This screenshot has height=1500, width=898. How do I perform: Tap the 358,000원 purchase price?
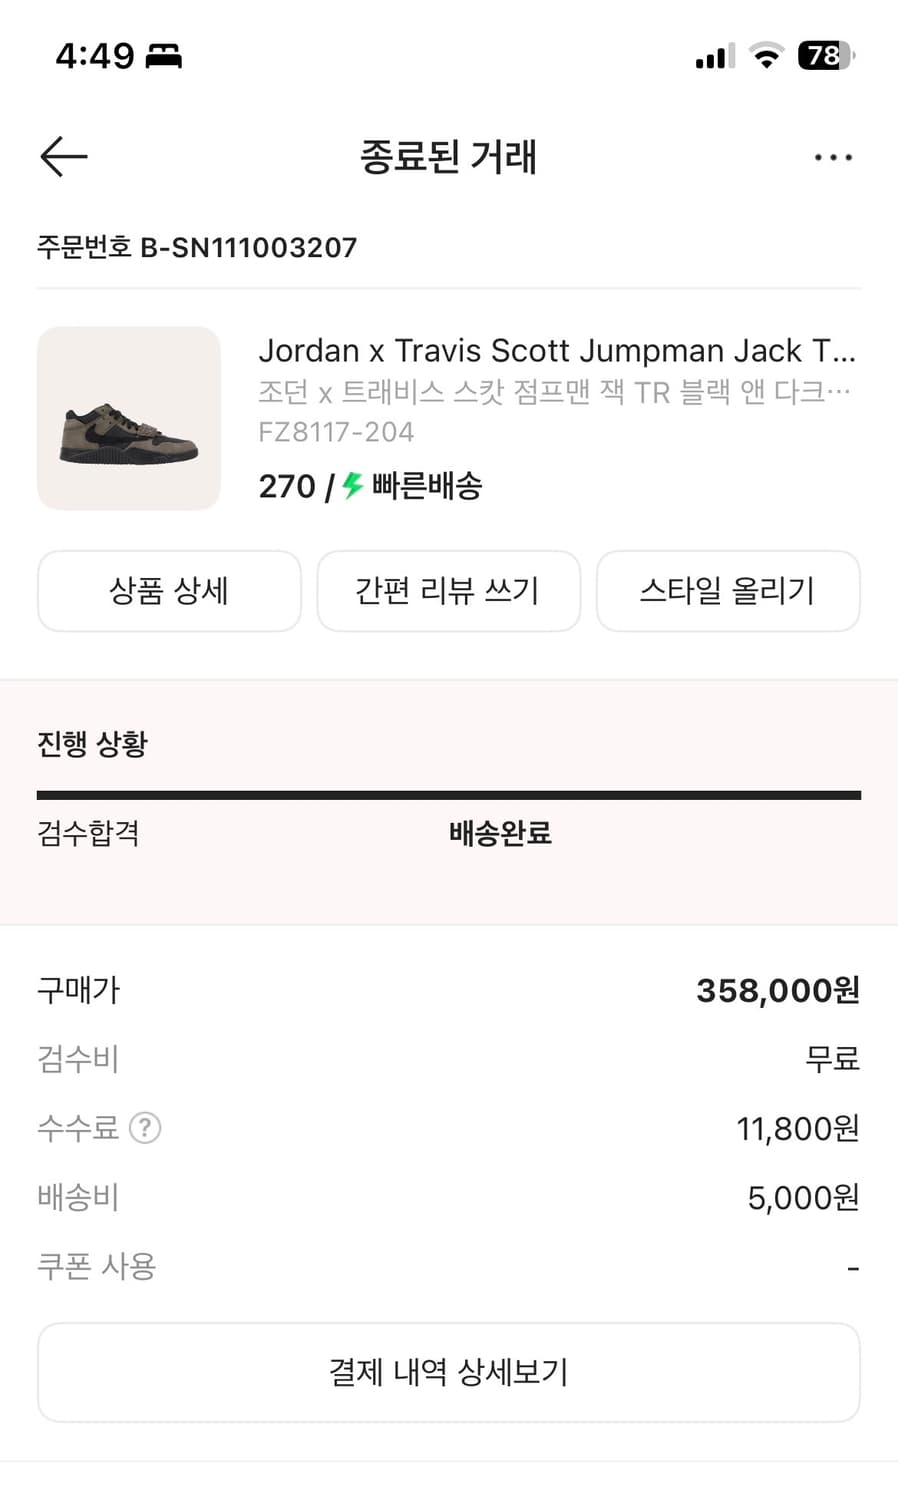[777, 990]
